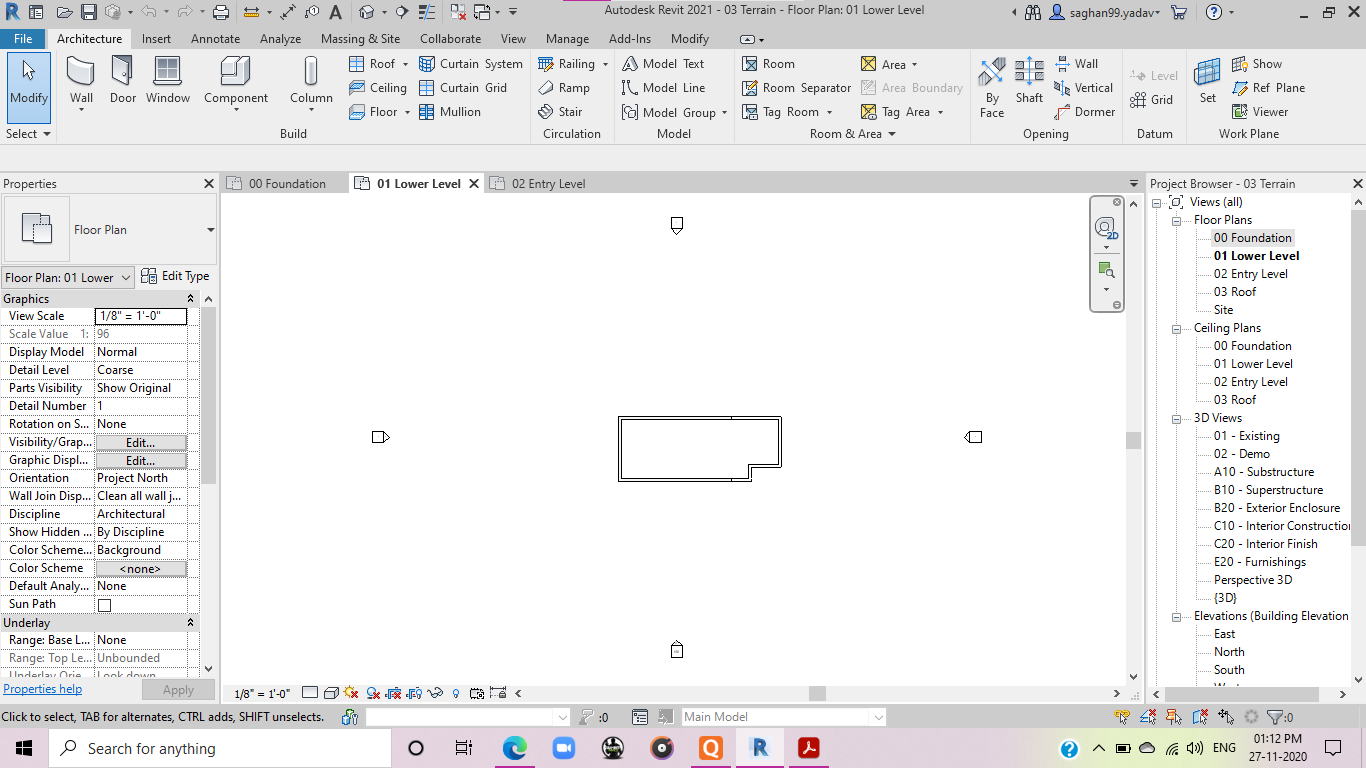The width and height of the screenshot is (1366, 768).
Task: Collapse the Graphics properties section
Action: coord(191,299)
